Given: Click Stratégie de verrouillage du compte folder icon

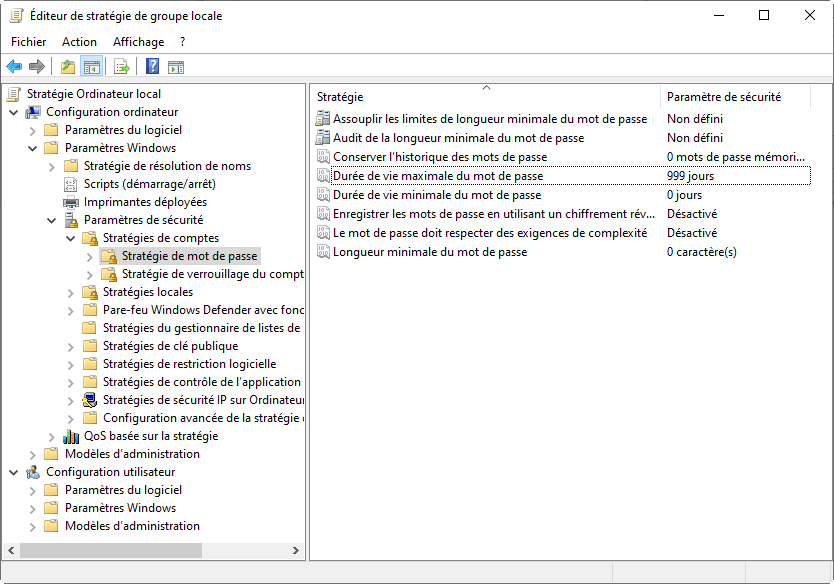Looking at the screenshot, I should 109,274.
